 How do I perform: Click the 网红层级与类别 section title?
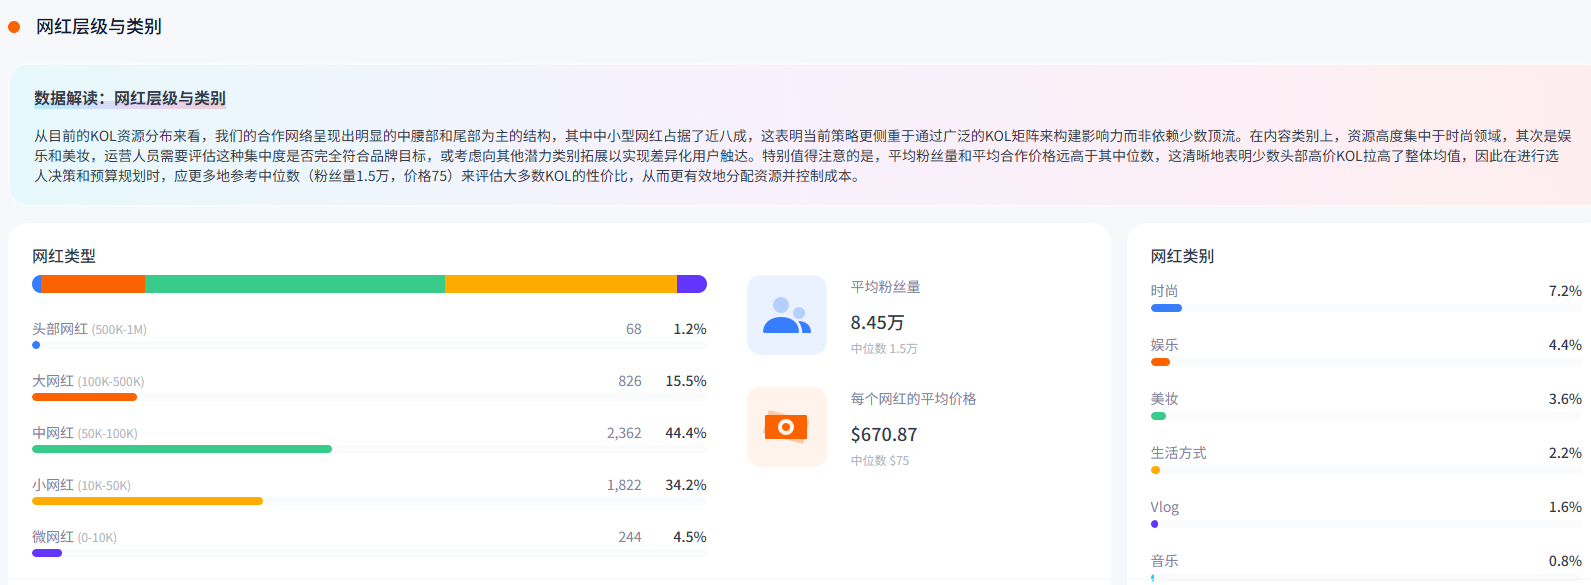[99, 27]
